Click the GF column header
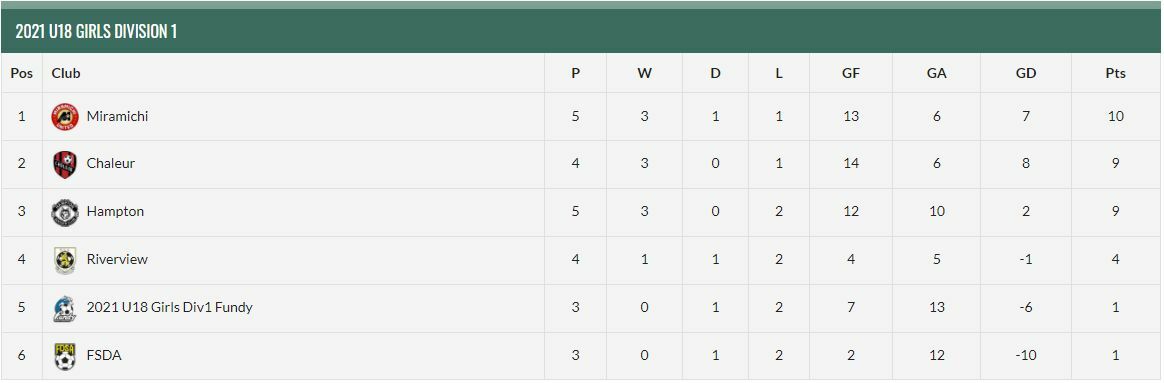The width and height of the screenshot is (1164, 383). [851, 73]
